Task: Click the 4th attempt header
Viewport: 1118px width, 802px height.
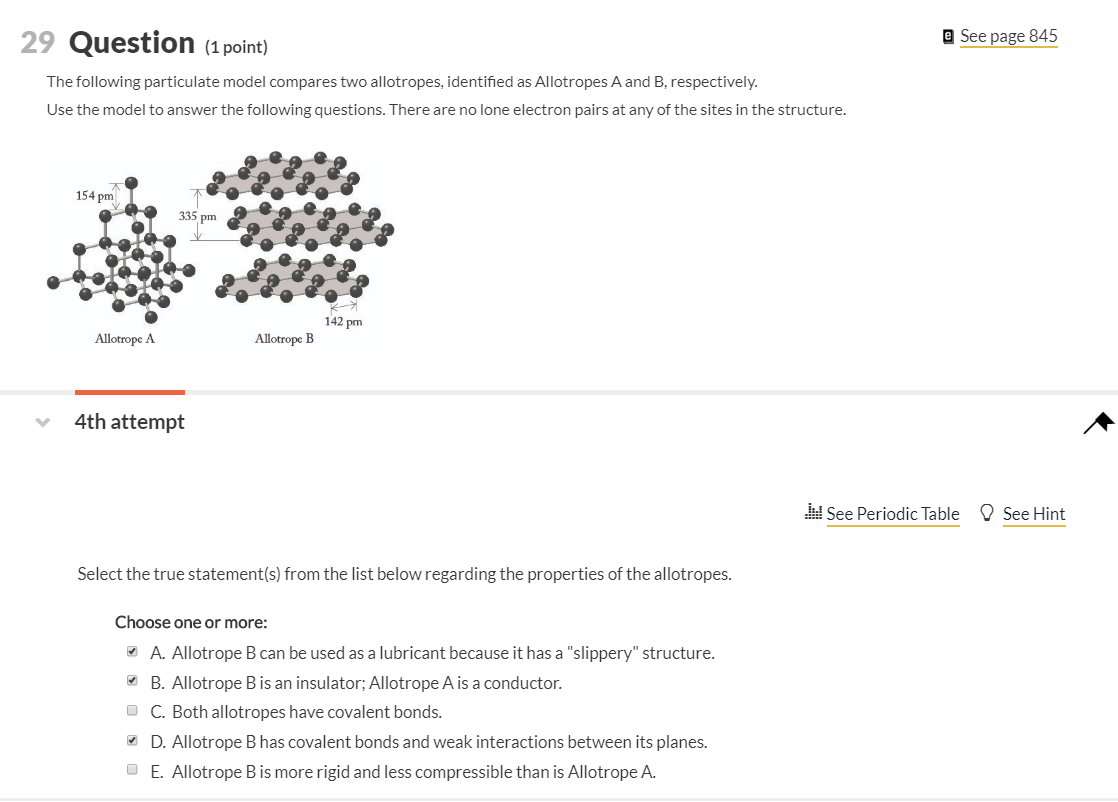Action: (129, 422)
